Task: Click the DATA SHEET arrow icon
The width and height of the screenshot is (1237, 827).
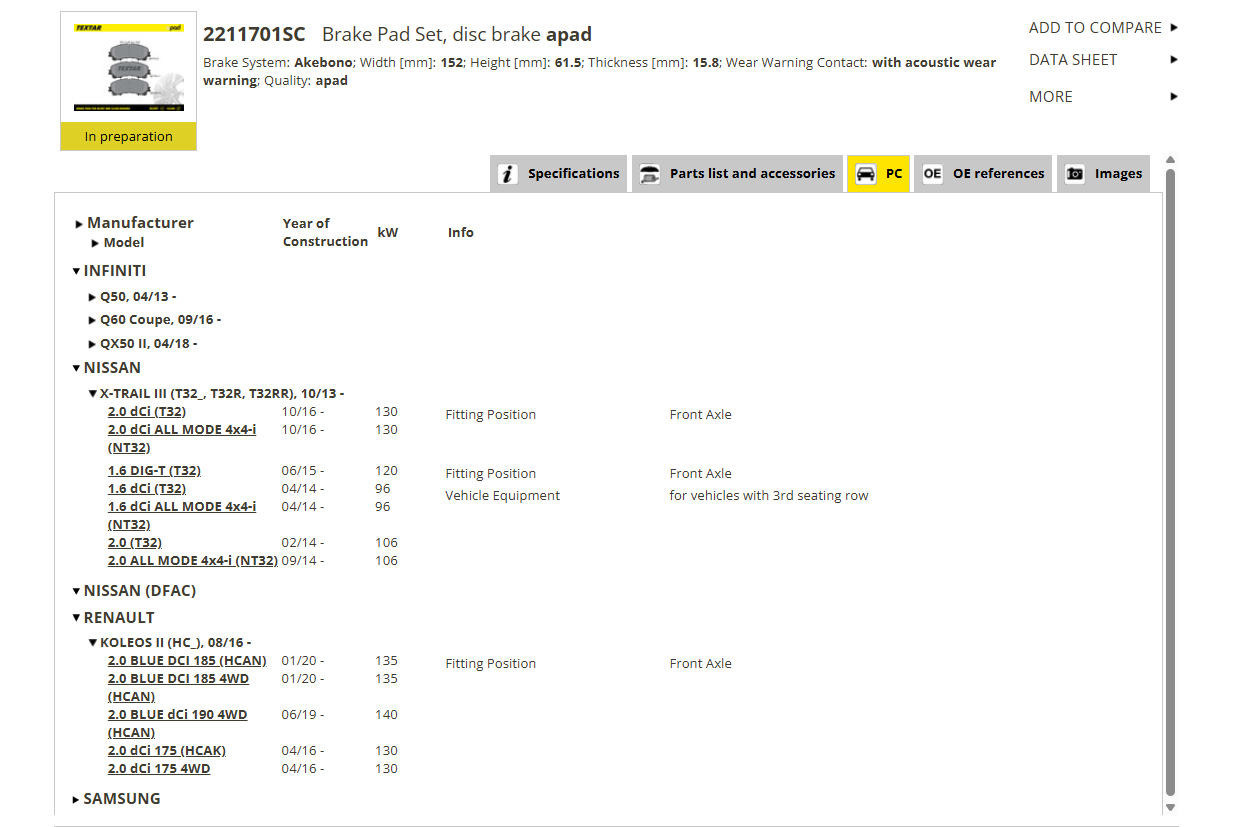Action: [x=1174, y=60]
